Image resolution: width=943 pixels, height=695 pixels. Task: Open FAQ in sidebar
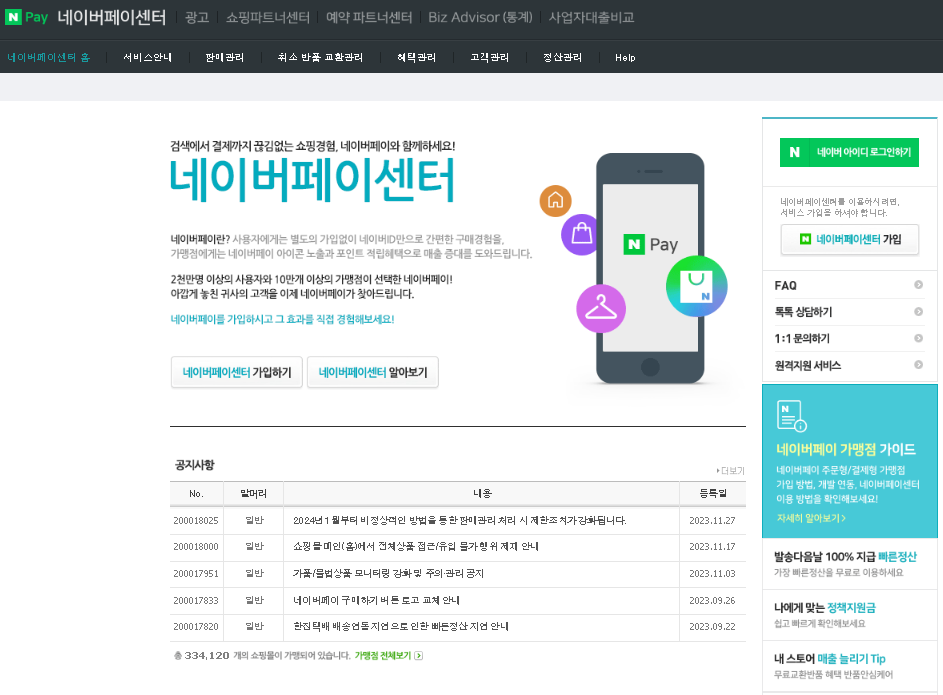coord(785,286)
